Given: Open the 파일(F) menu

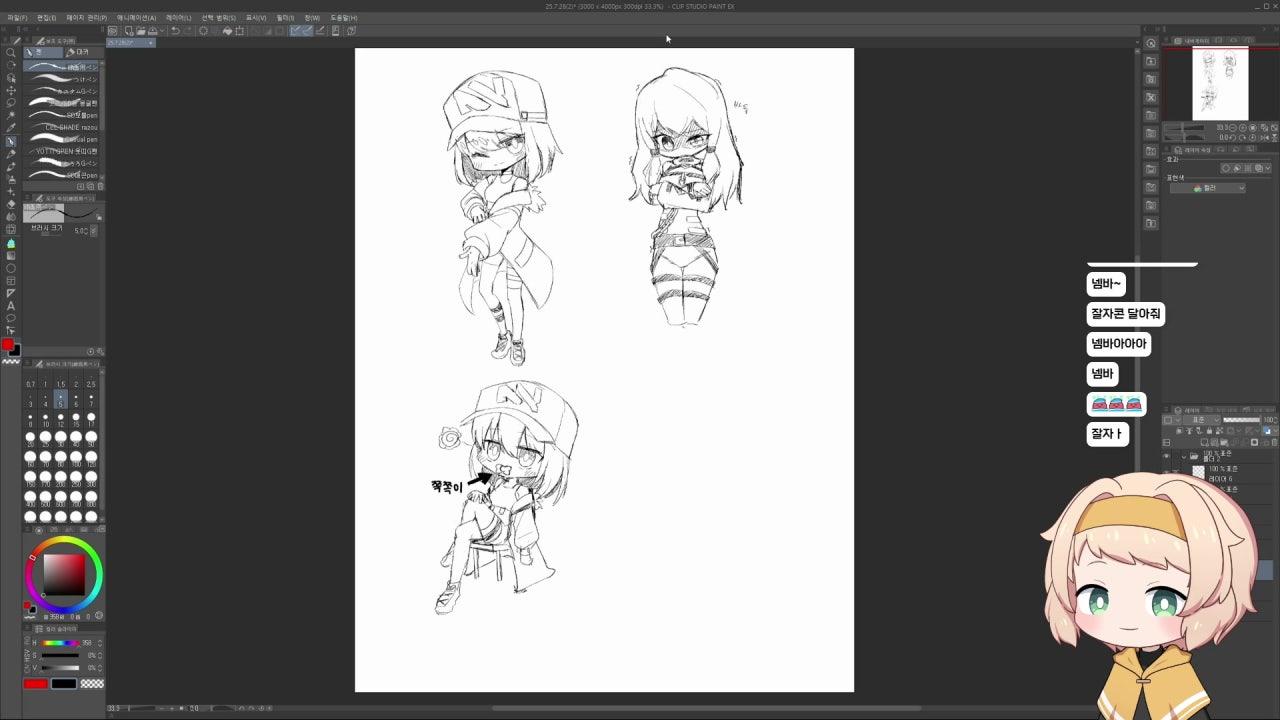Looking at the screenshot, I should [x=18, y=18].
